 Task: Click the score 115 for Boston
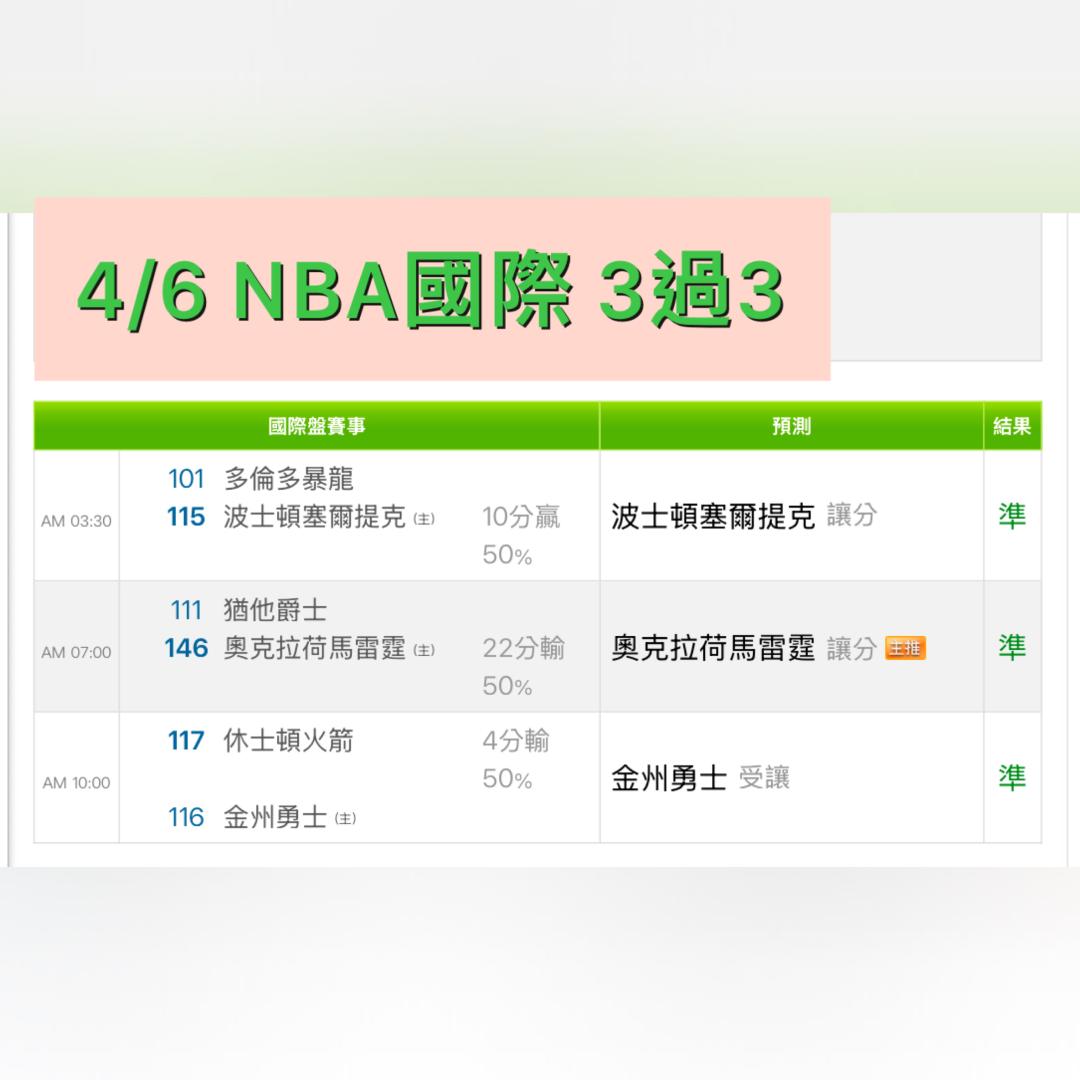click(x=186, y=517)
